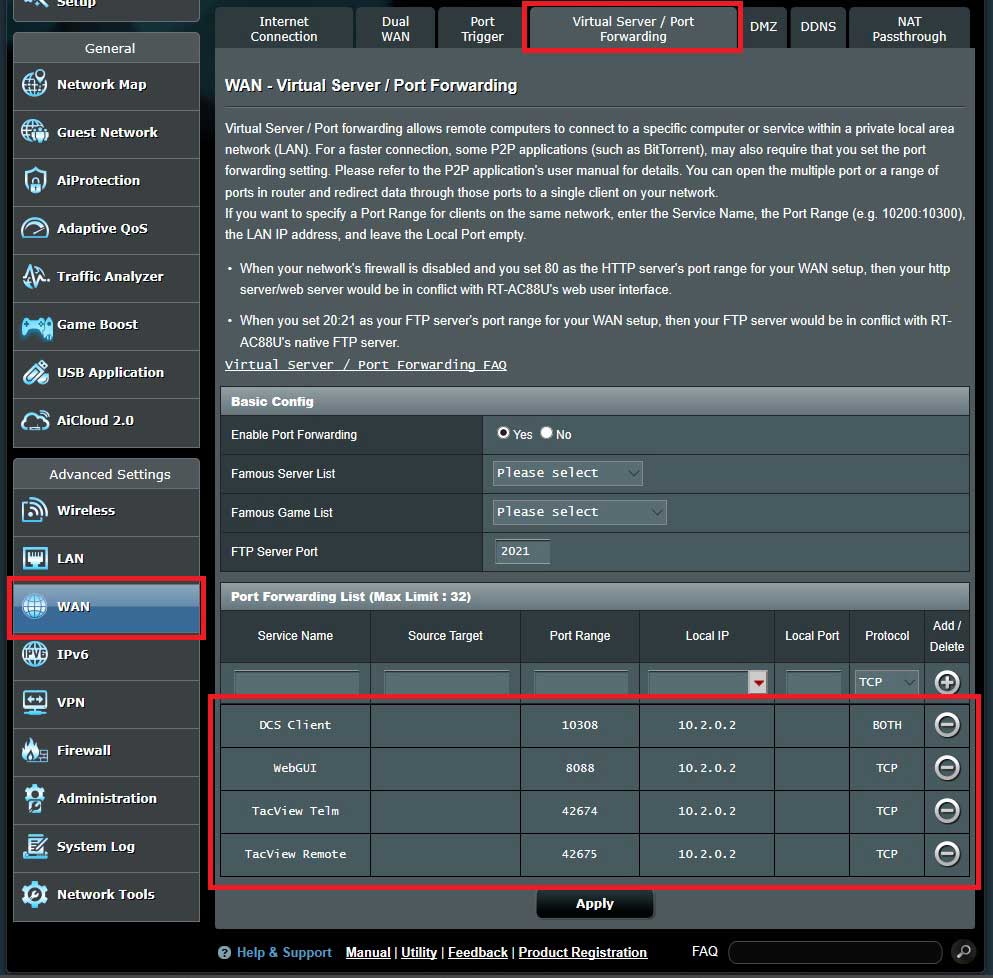Open the Protocol TCP dropdown
Viewport: 993px width, 978px height.
coord(886,682)
